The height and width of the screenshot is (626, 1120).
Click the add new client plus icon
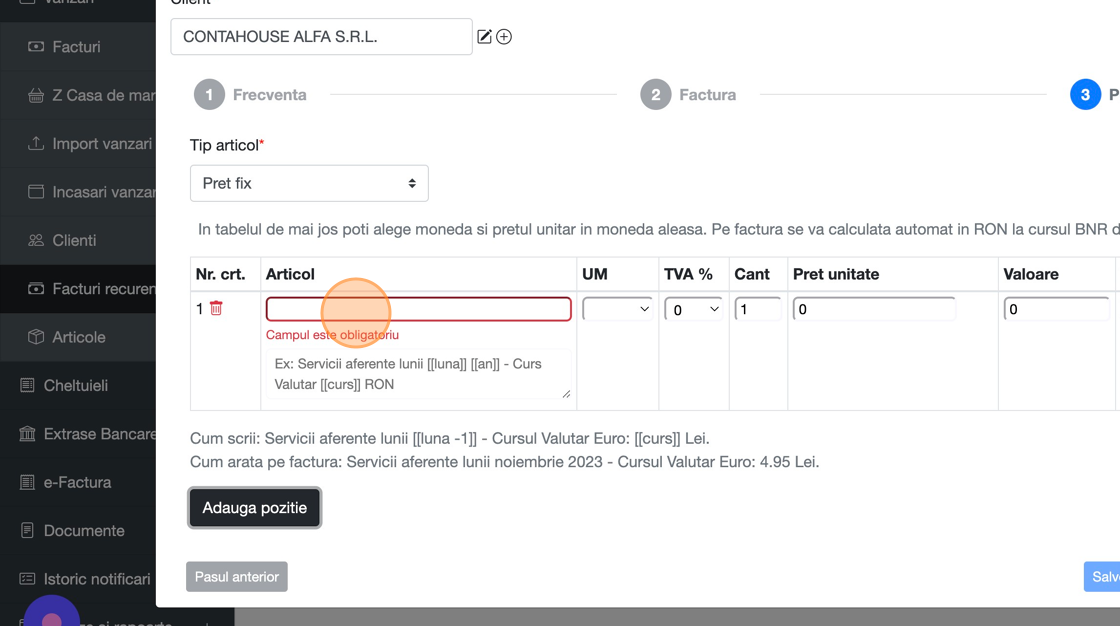tap(504, 37)
